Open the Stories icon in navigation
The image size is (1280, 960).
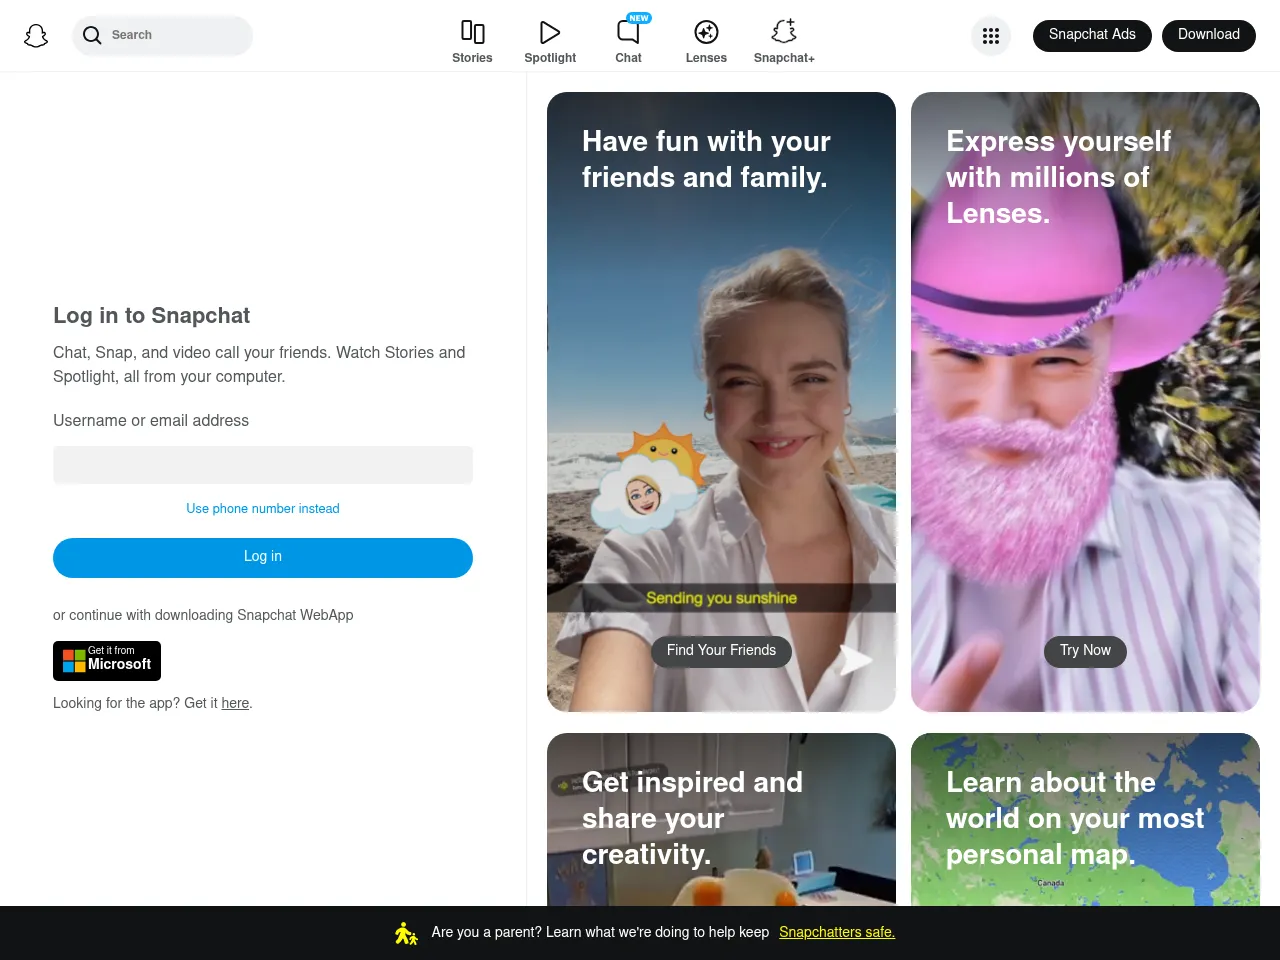[472, 32]
